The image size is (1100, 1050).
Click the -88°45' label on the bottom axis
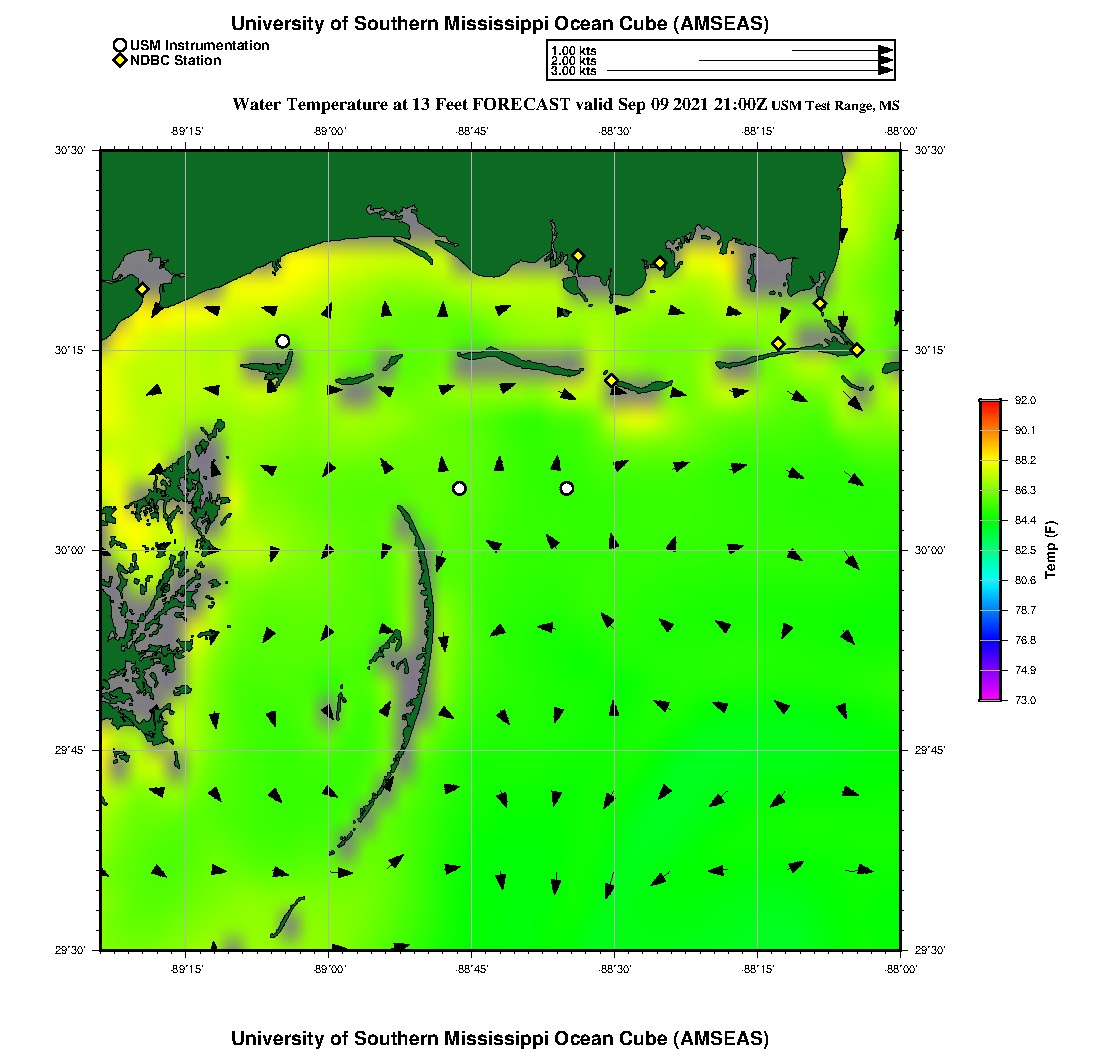coord(472,969)
